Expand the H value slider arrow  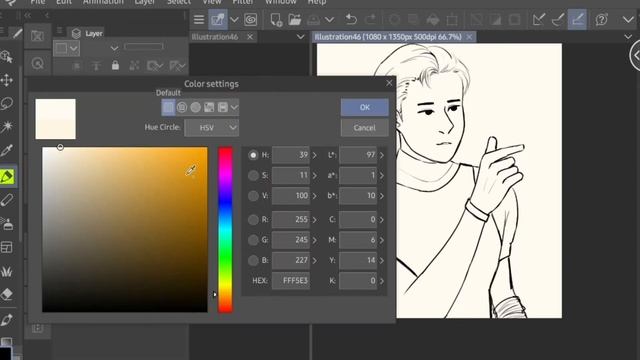pos(315,155)
